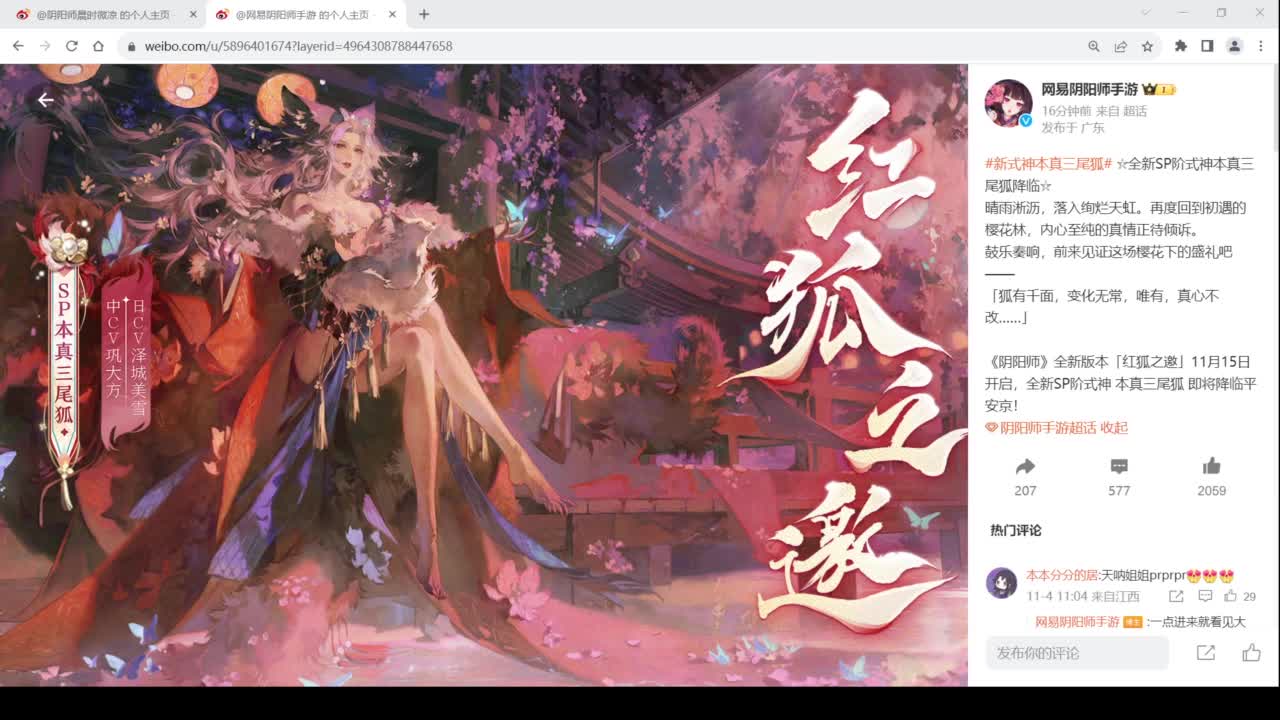Image resolution: width=1280 pixels, height=720 pixels.
Task: Open the 阴阳师手游超话 link
Action: [1040, 428]
